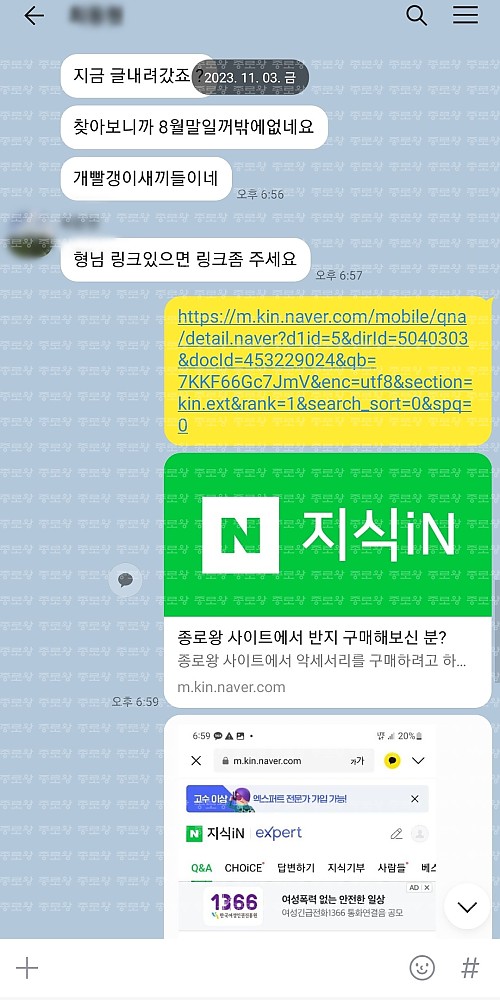Tap the 1366 여성긴급전화 ad banner
Image resolution: width=500 pixels, height=1000 pixels.
[306, 906]
